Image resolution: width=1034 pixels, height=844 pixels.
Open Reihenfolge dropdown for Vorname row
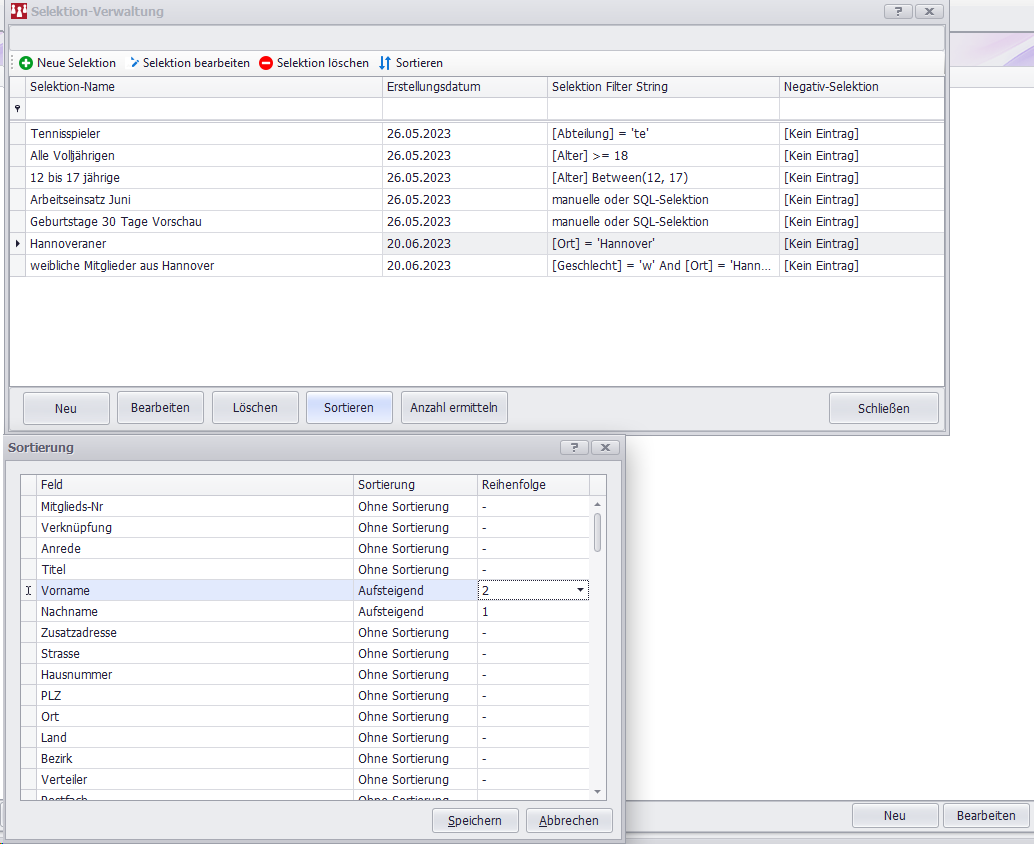click(581, 591)
